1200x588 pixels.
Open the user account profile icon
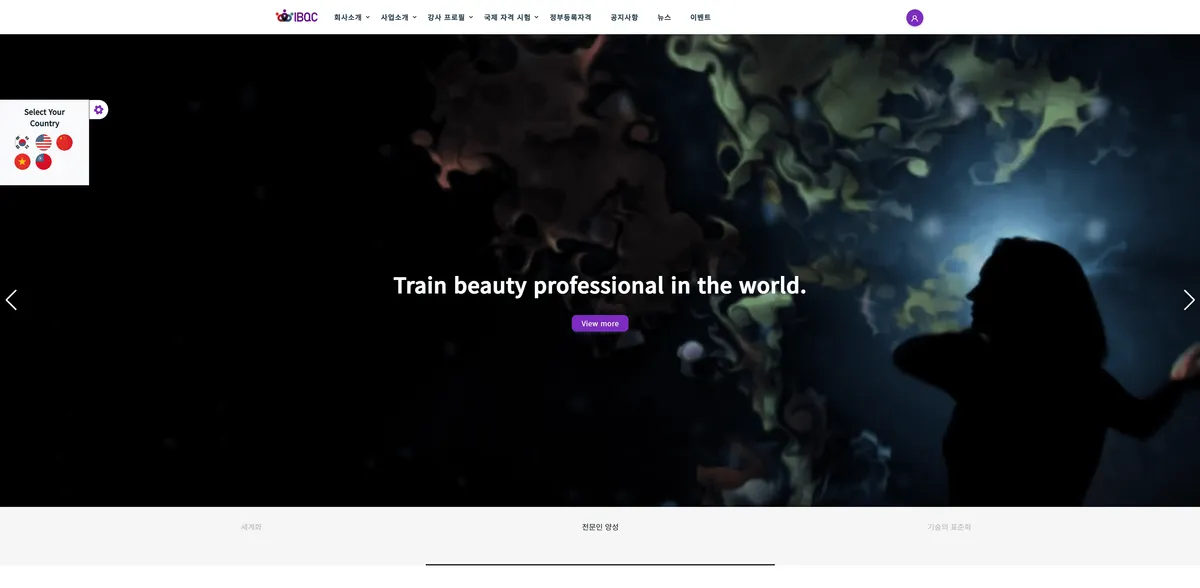click(x=914, y=18)
